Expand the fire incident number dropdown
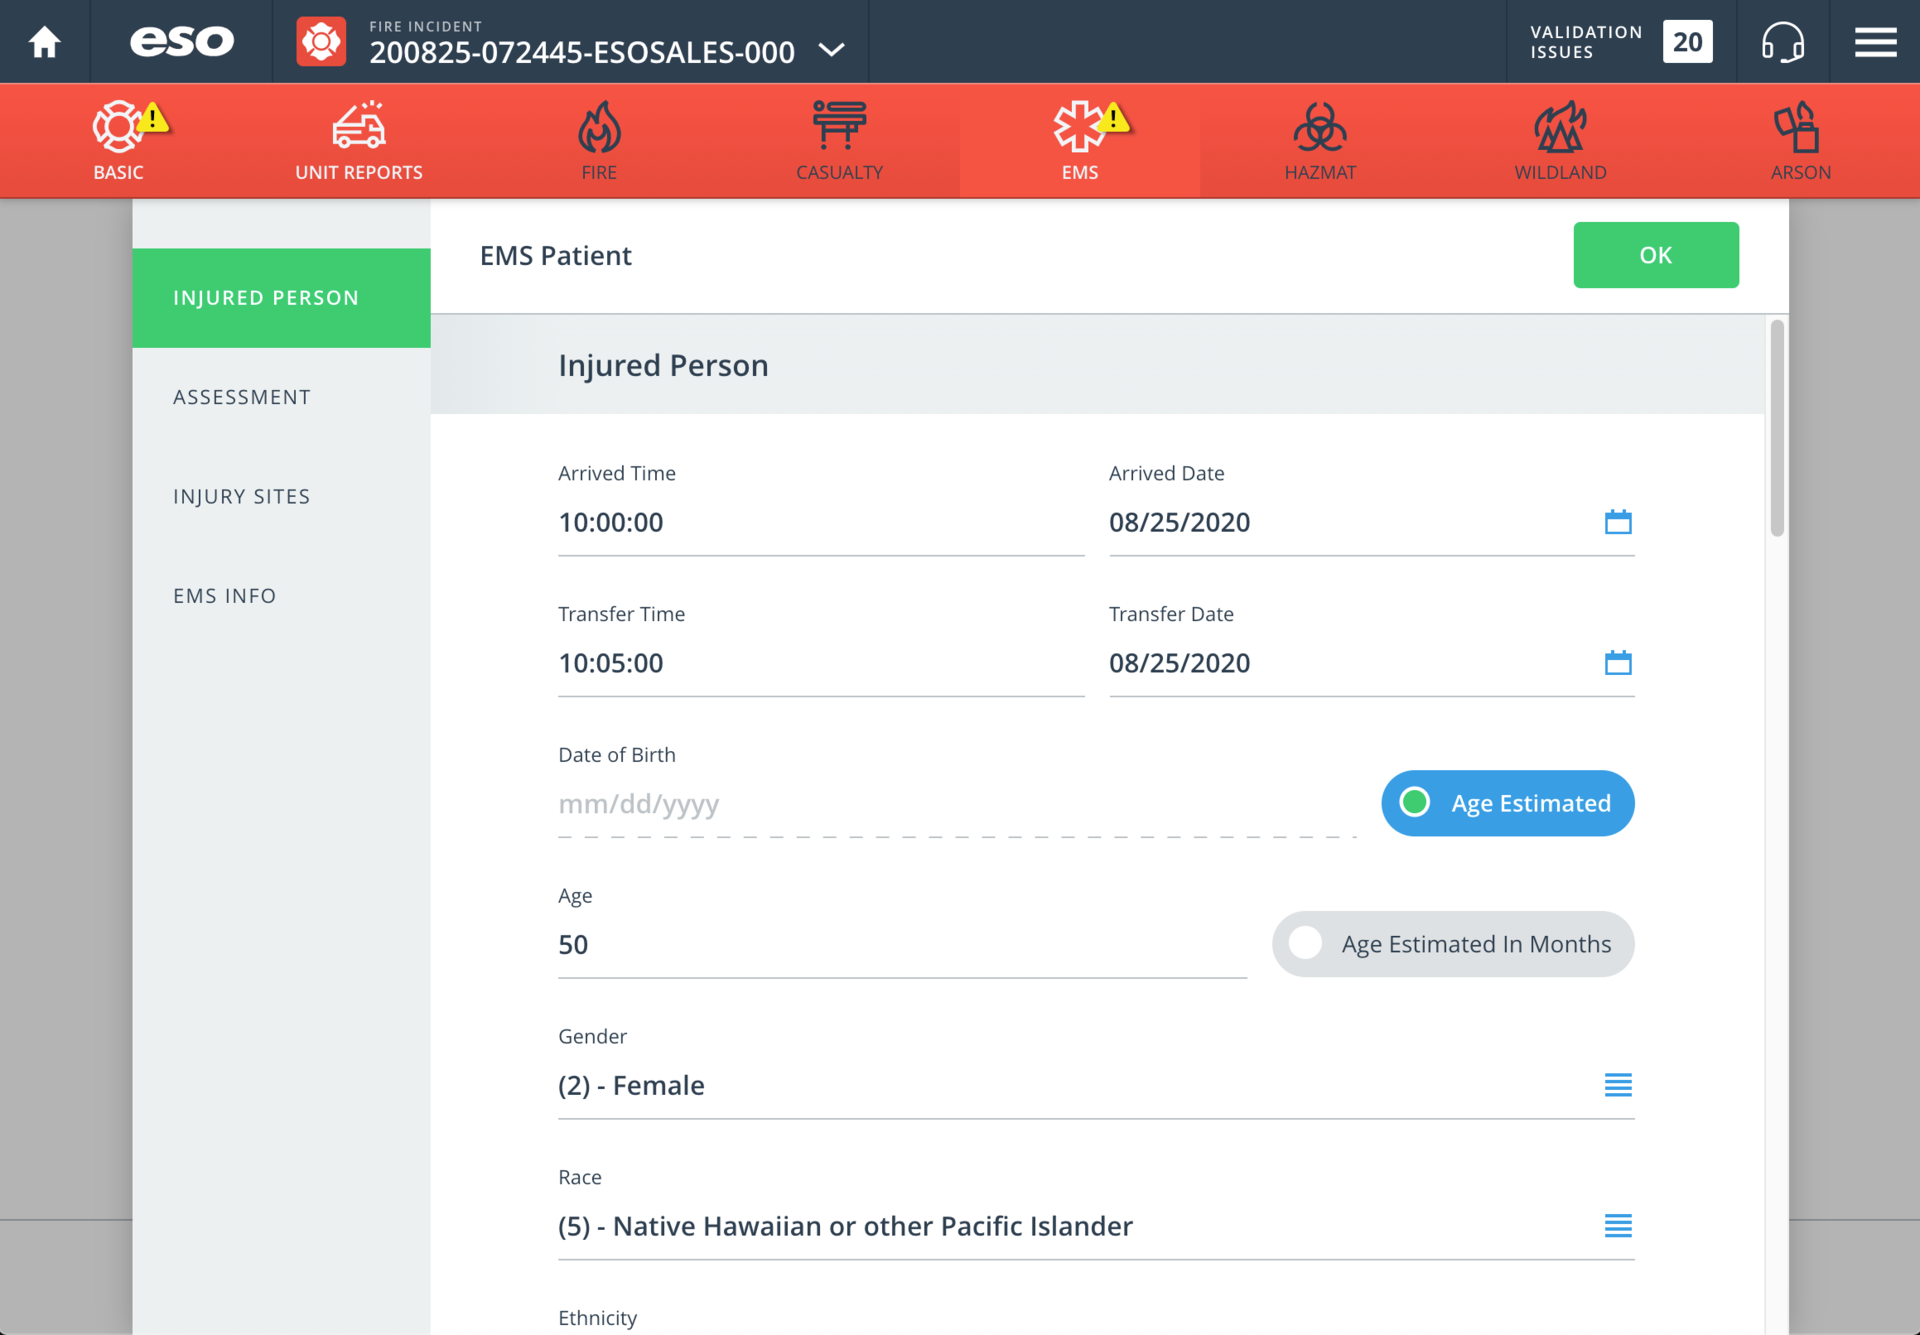The height and width of the screenshot is (1335, 1920). point(832,50)
